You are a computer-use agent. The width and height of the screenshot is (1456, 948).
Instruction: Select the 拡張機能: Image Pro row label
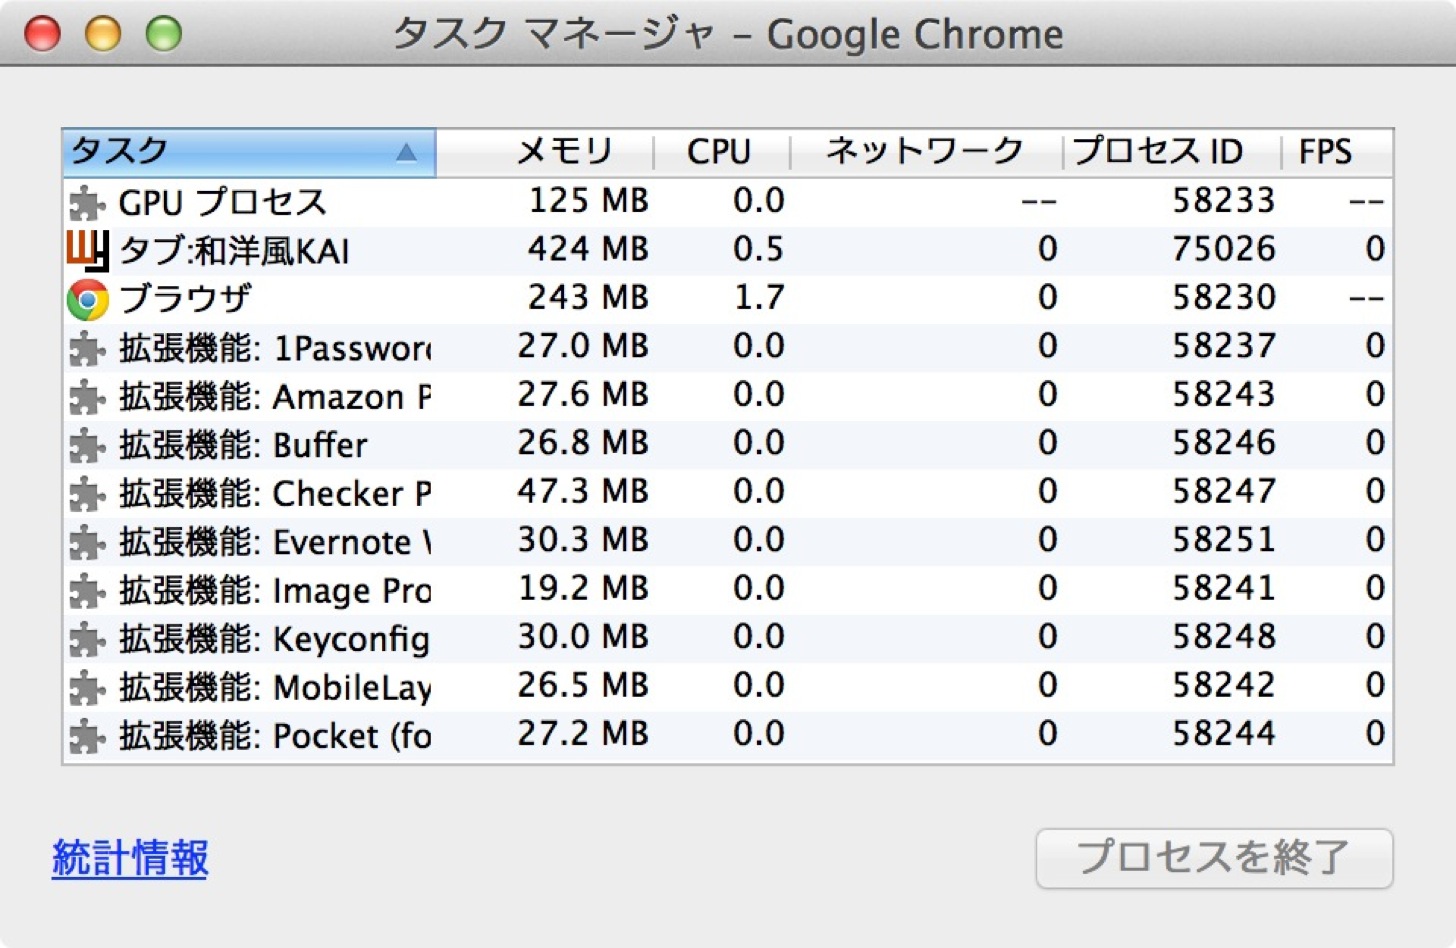tap(275, 591)
